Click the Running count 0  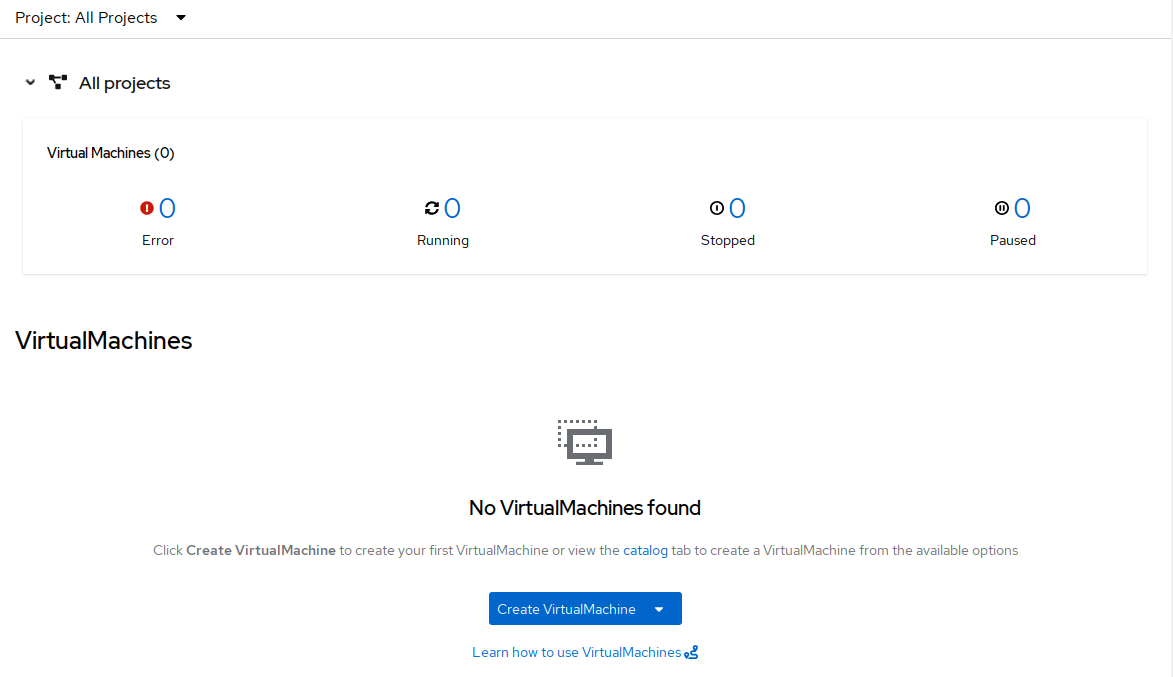pyautogui.click(x=452, y=208)
